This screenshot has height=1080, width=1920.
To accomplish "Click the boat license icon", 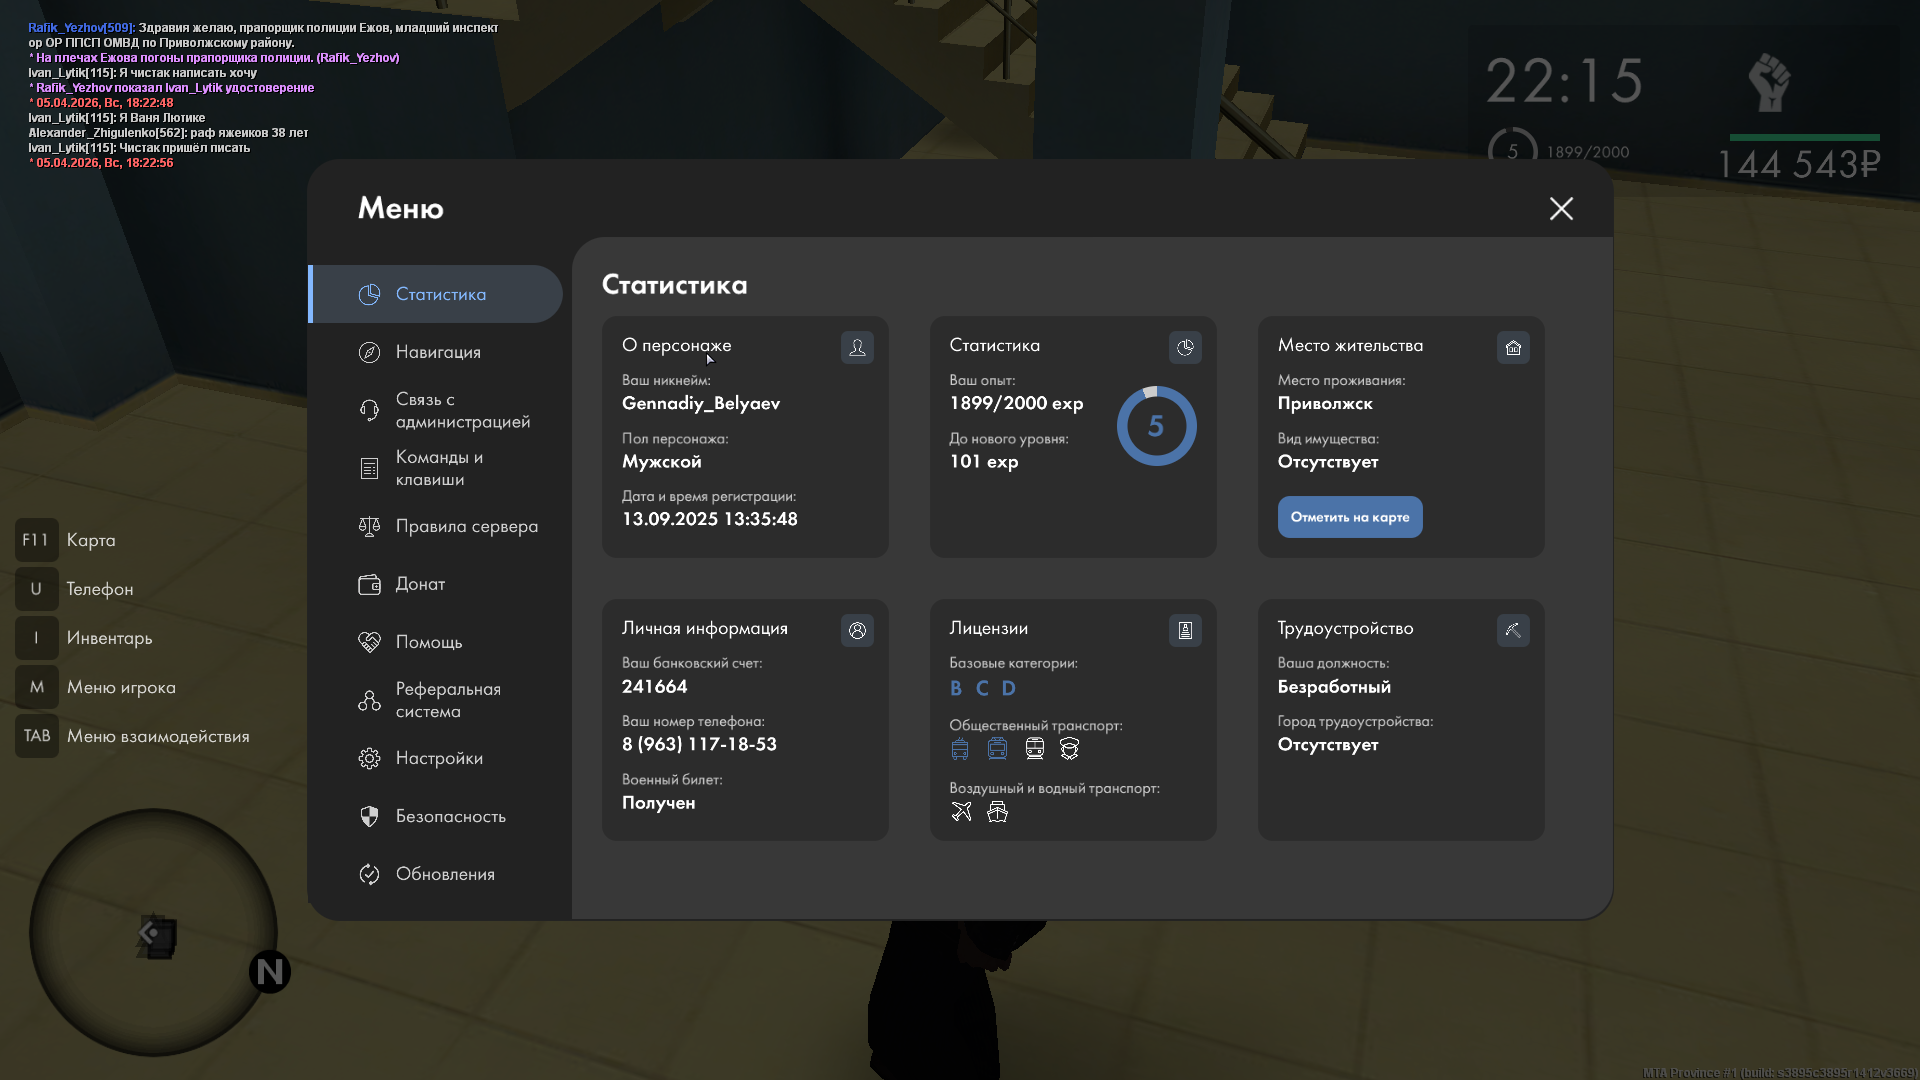I will 997,812.
